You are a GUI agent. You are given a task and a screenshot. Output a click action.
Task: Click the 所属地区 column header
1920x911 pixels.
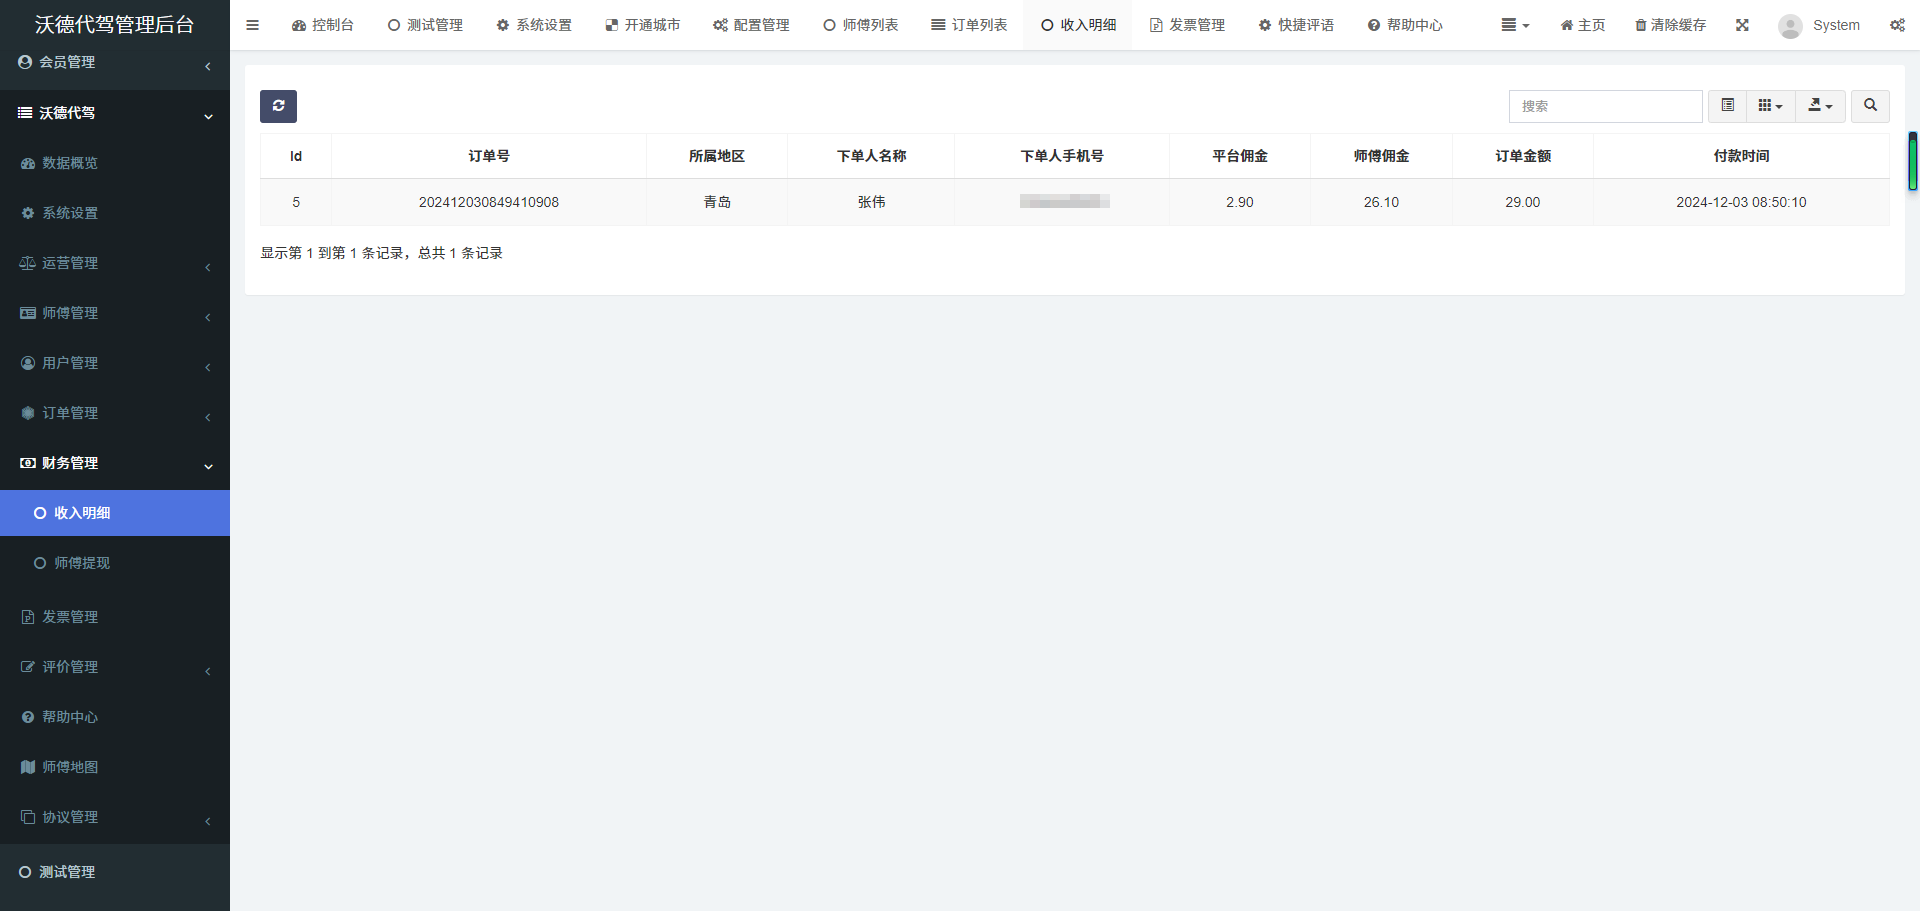point(717,156)
